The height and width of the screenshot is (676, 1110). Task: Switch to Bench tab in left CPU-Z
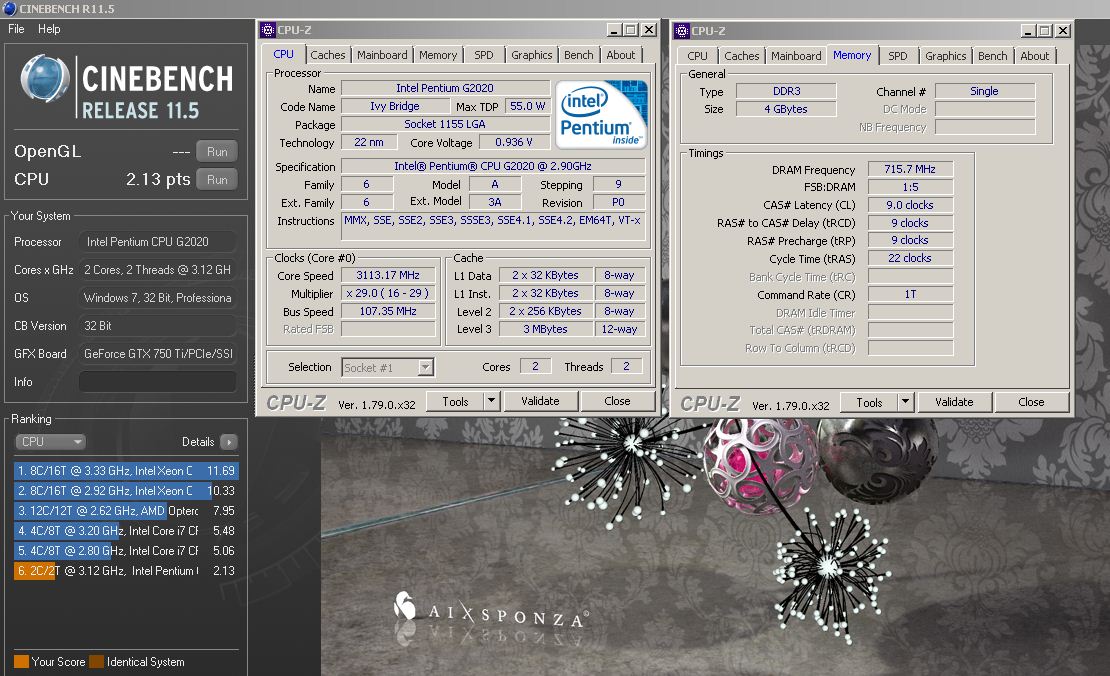click(x=578, y=55)
